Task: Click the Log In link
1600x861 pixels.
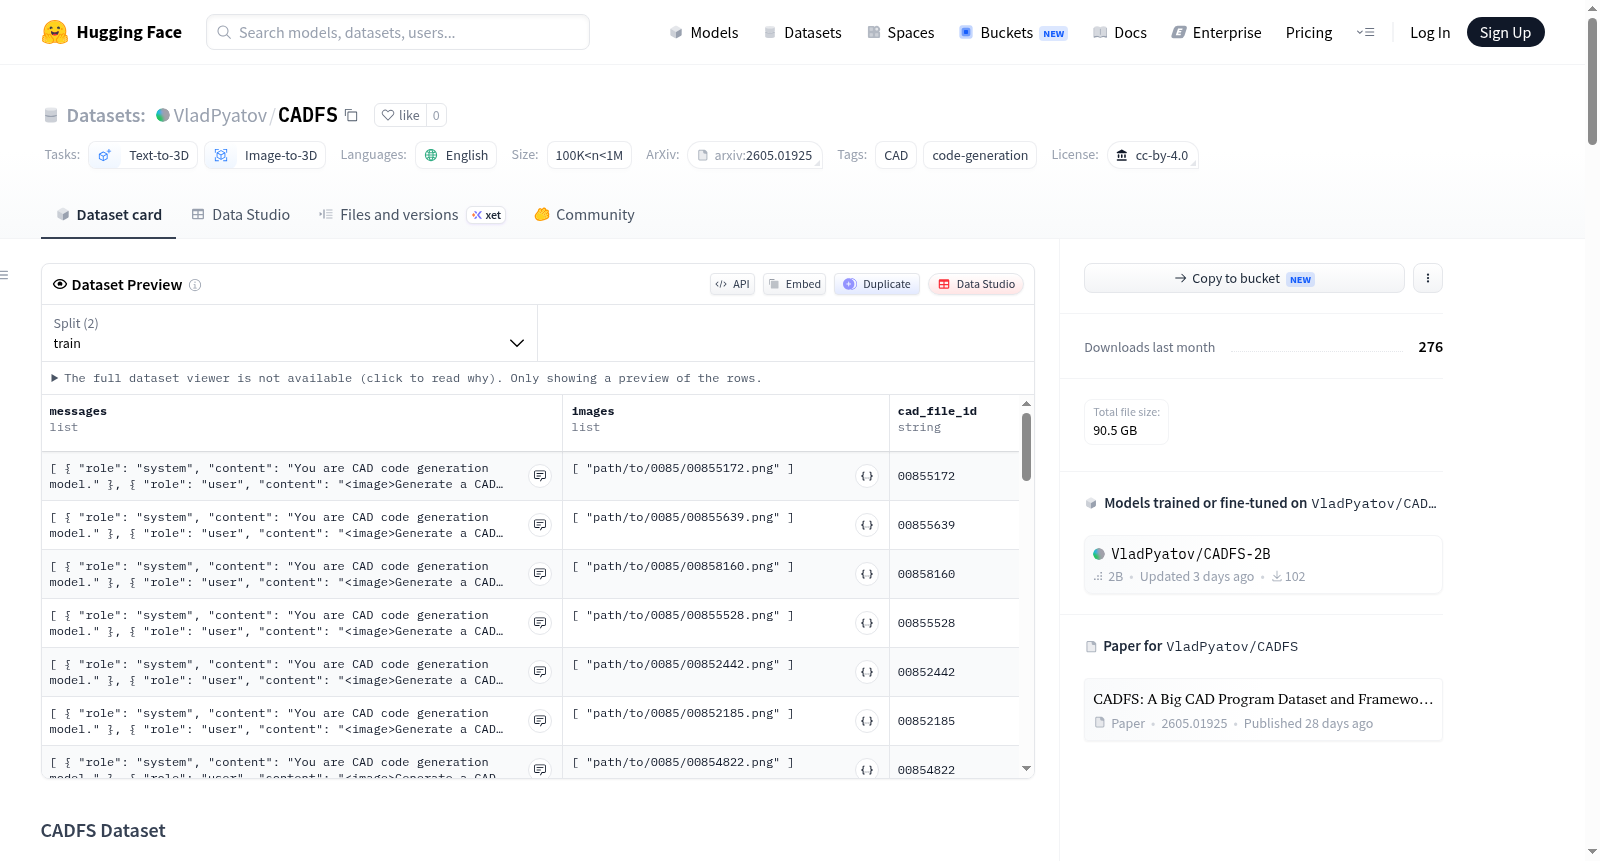Action: [x=1430, y=32]
